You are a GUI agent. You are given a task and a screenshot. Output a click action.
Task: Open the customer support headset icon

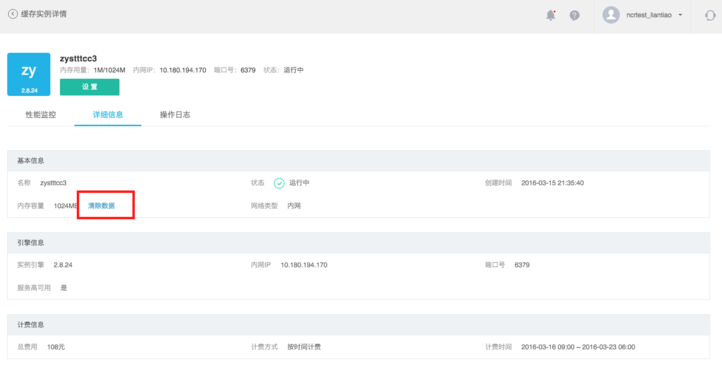[x=710, y=15]
